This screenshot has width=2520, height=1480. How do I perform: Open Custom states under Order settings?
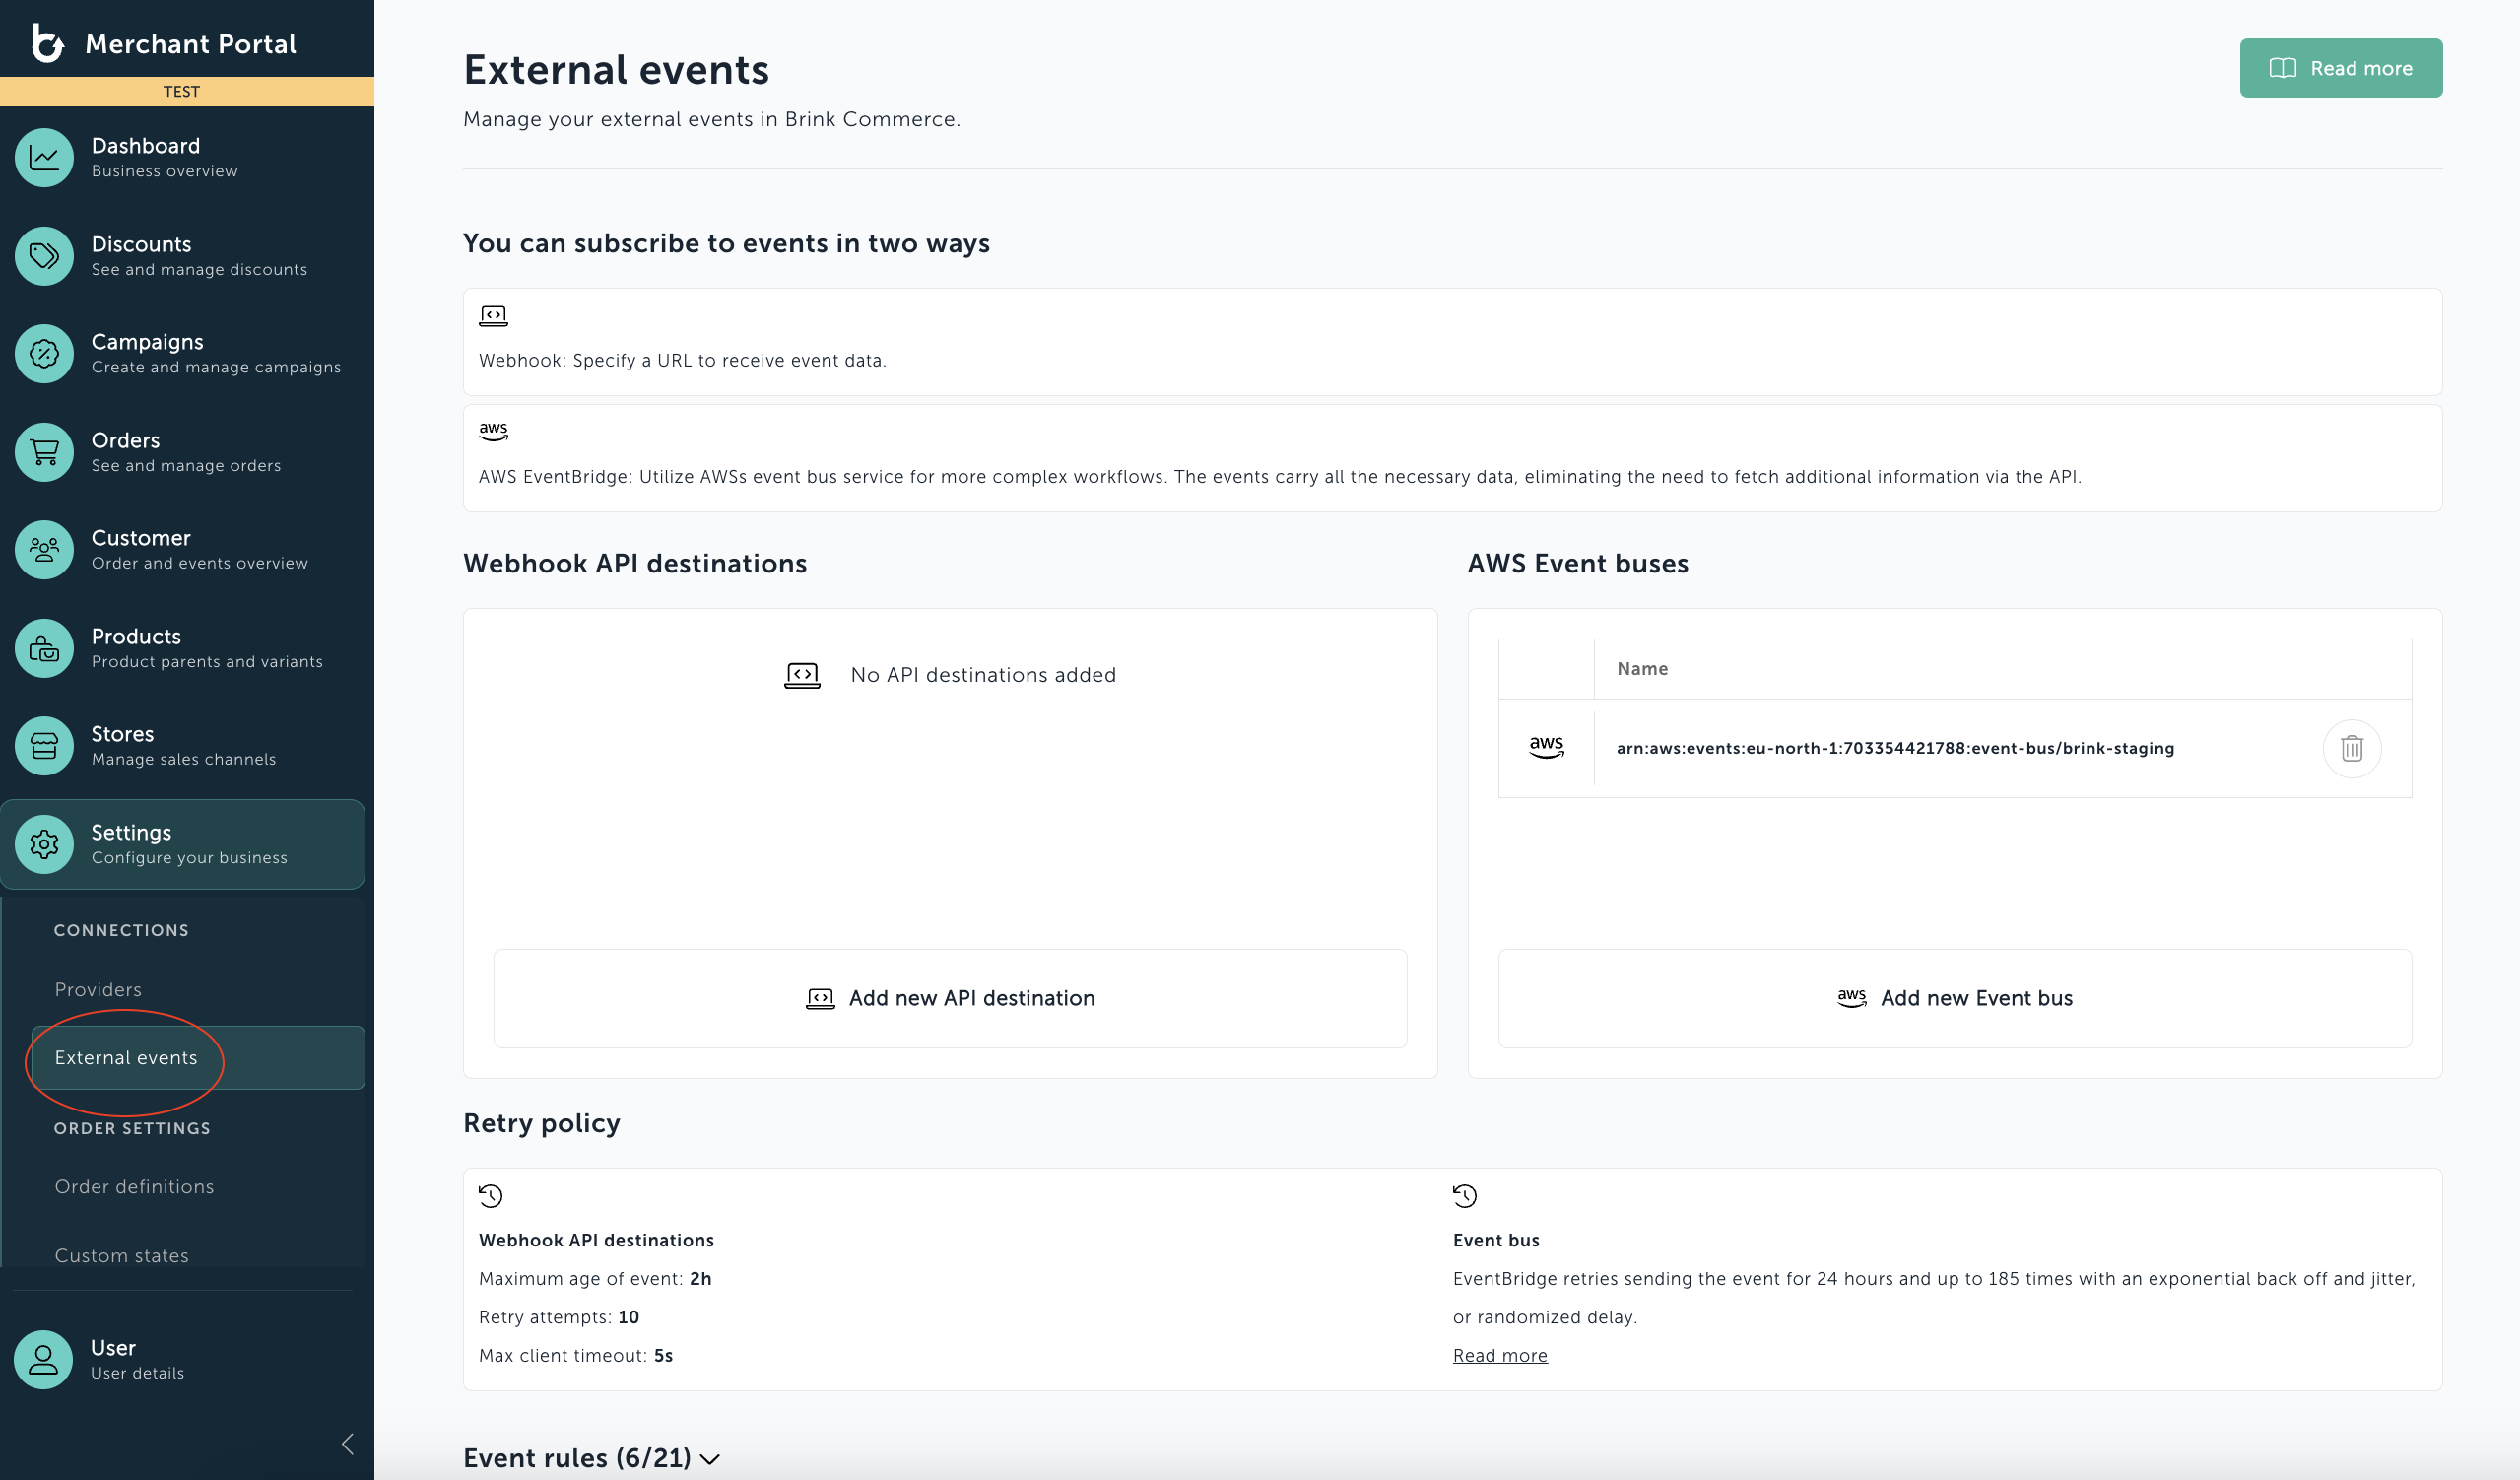pos(121,1255)
